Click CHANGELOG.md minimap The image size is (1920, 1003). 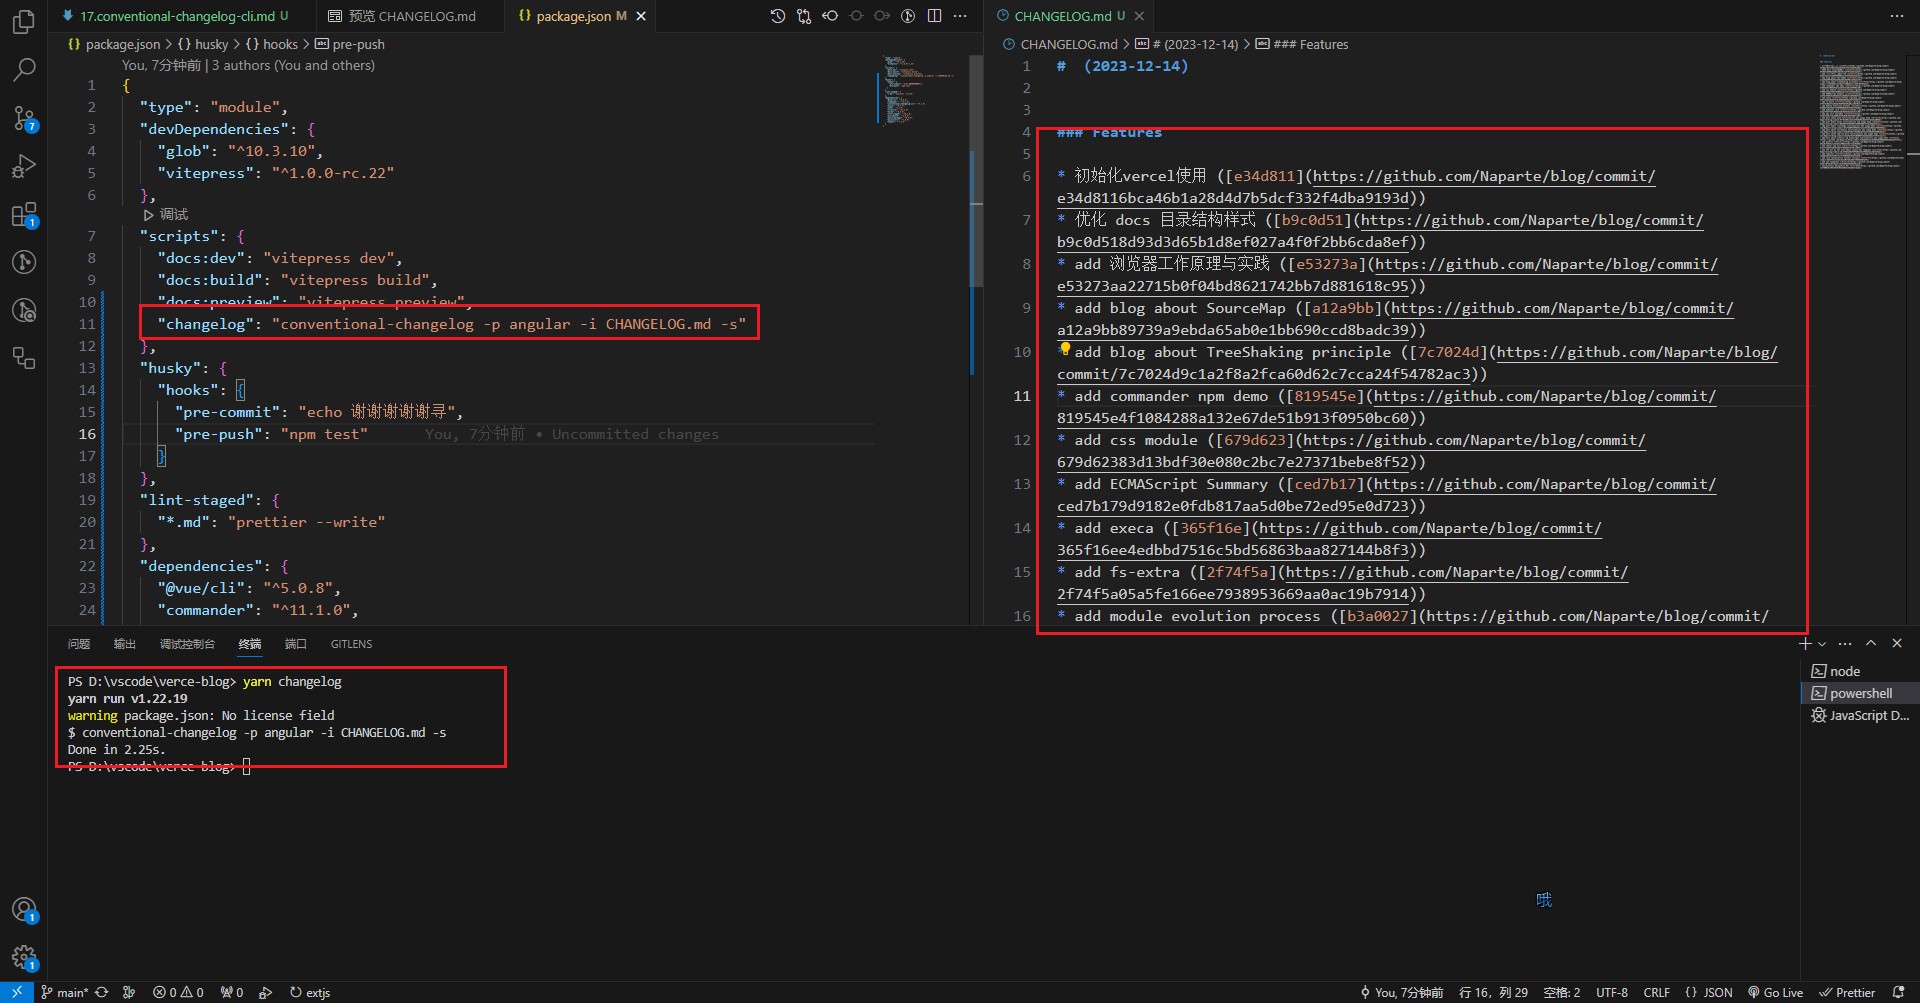1862,111
